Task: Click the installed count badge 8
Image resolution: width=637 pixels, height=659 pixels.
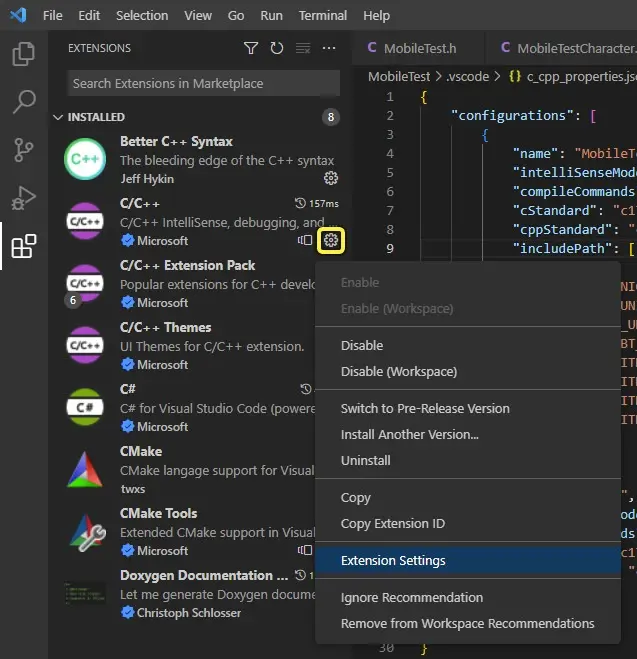Action: pos(331,117)
